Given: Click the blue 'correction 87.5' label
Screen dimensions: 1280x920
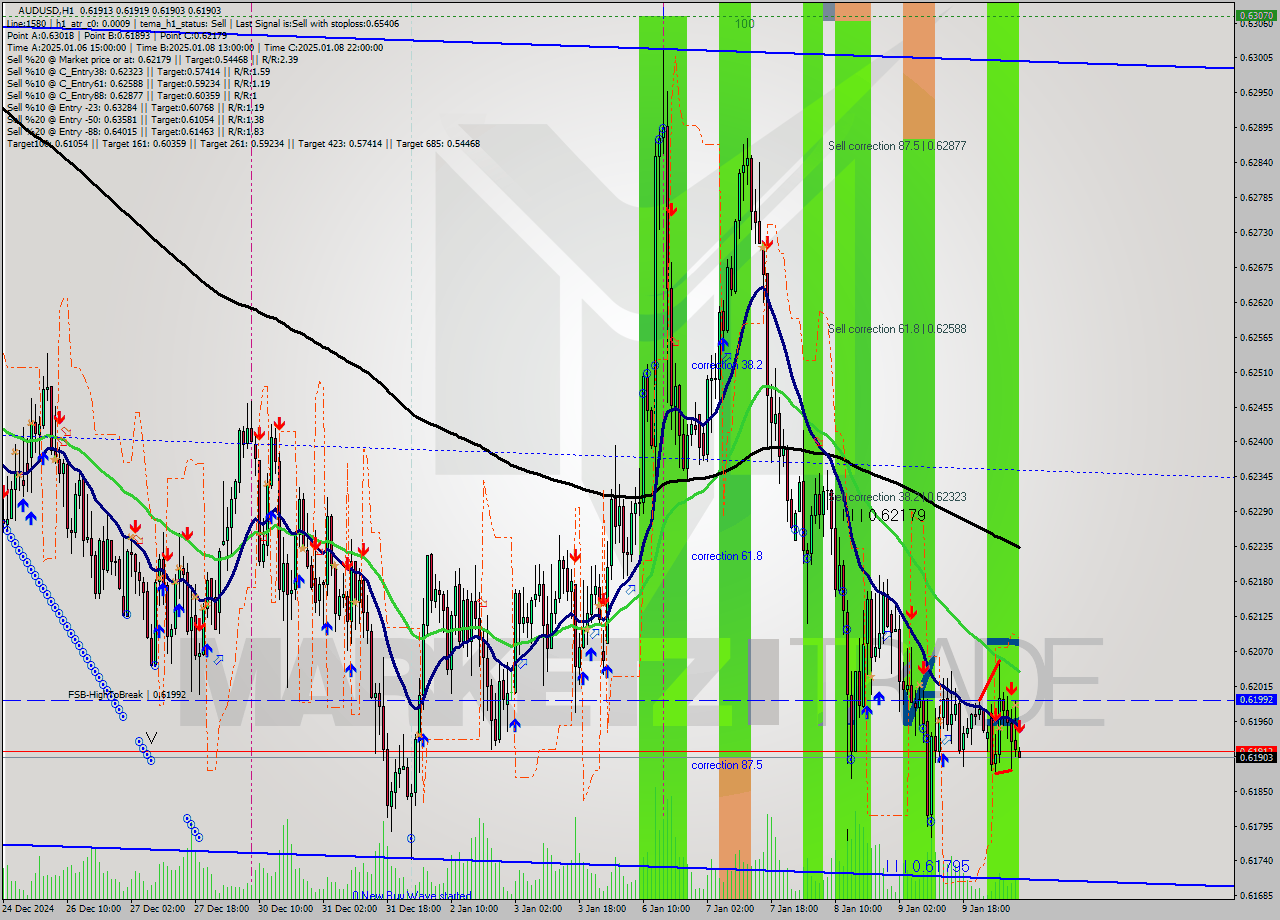Looking at the screenshot, I should point(727,765).
